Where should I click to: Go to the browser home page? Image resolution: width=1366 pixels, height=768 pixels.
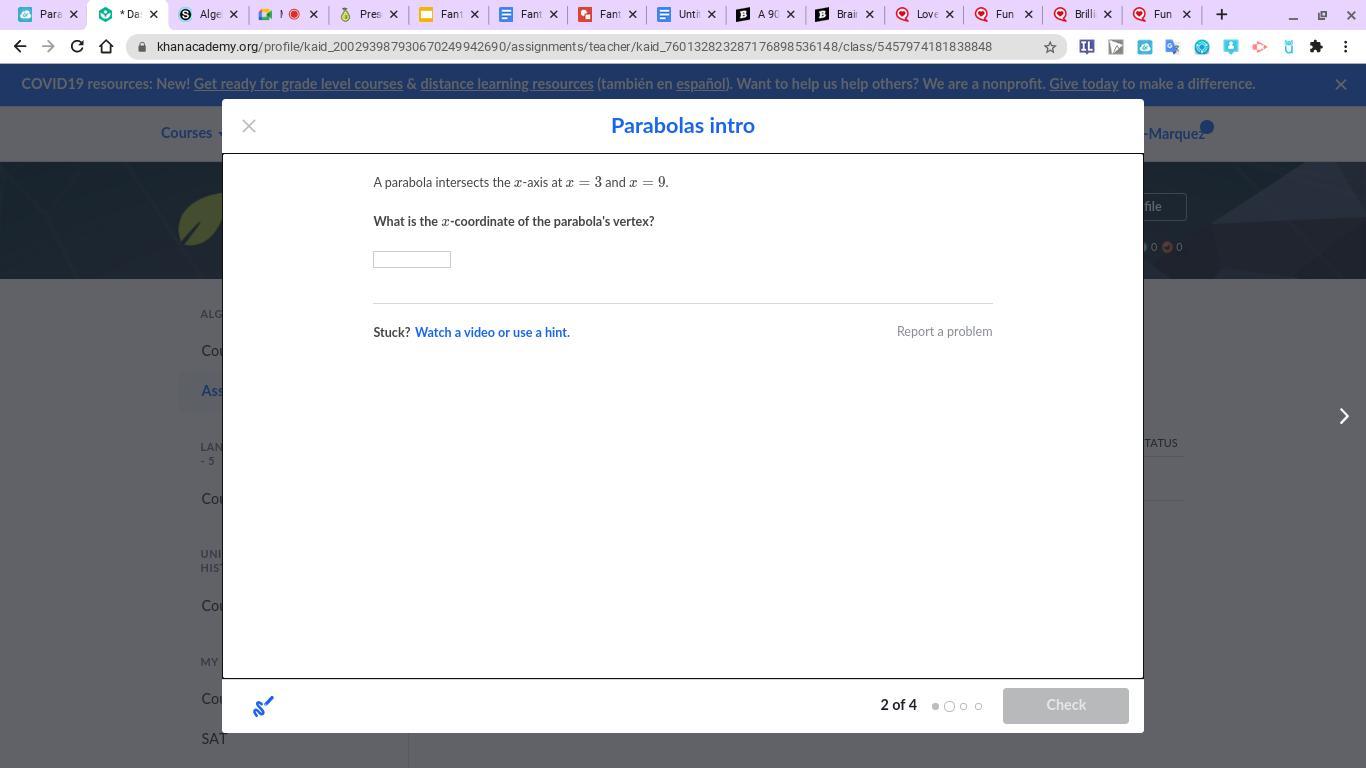click(x=106, y=47)
